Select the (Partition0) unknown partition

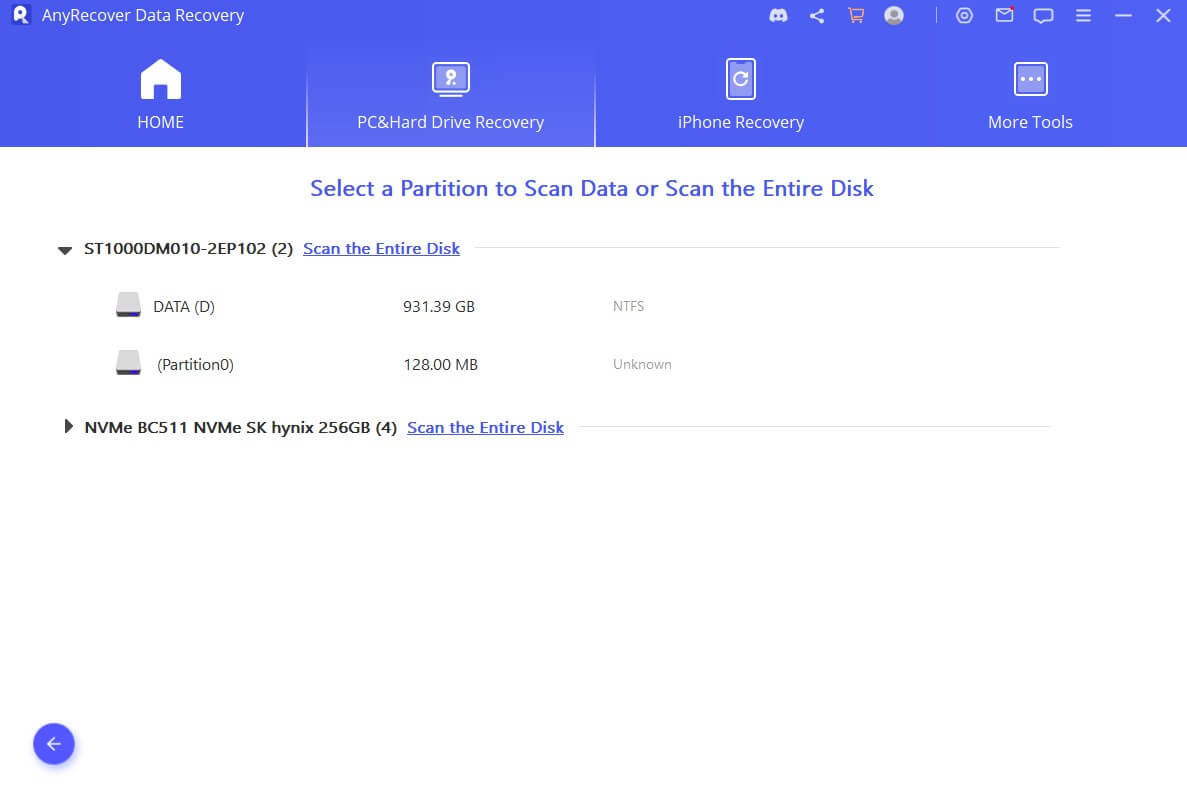[x=194, y=365]
